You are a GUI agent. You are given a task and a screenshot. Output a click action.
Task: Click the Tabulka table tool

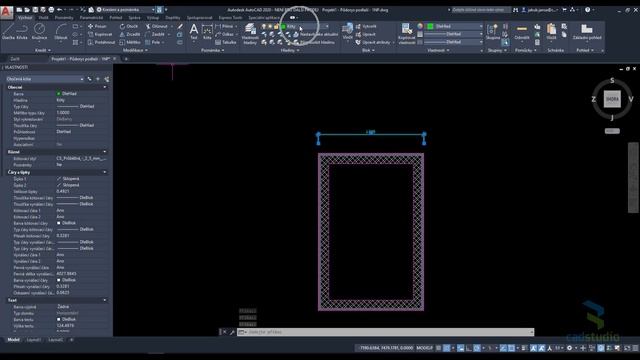coord(226,42)
